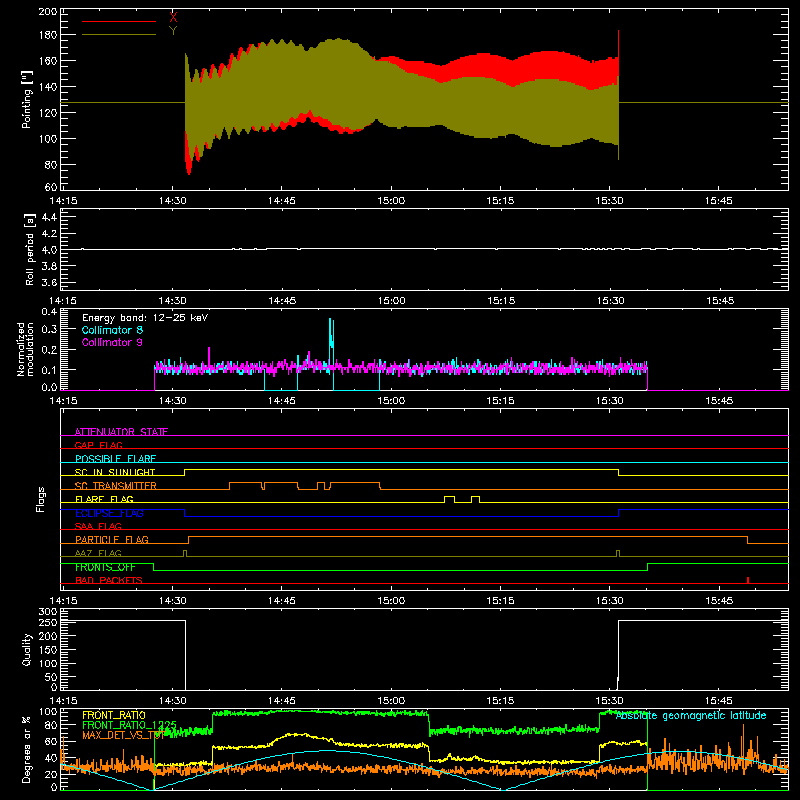Viewport: 800px width, 800px height.
Task: Click the green FRONTS_OFF label
Action: [105, 567]
